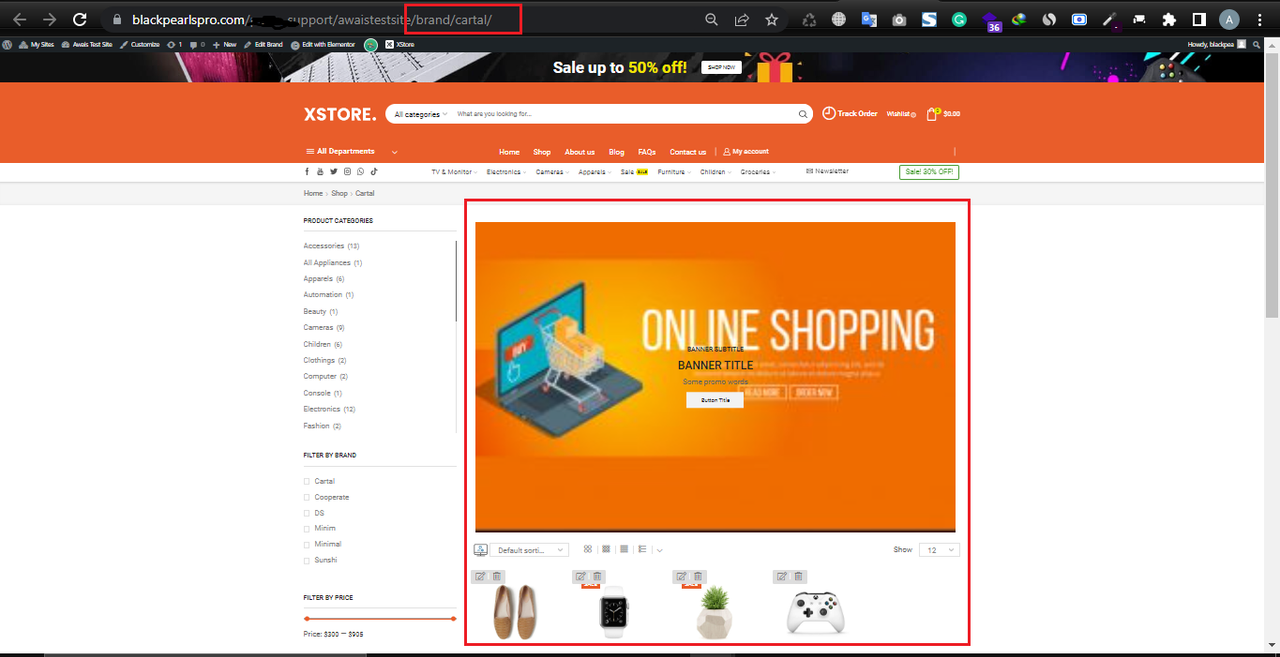Open Shop in main navigation
The image size is (1280, 657).
pos(542,152)
